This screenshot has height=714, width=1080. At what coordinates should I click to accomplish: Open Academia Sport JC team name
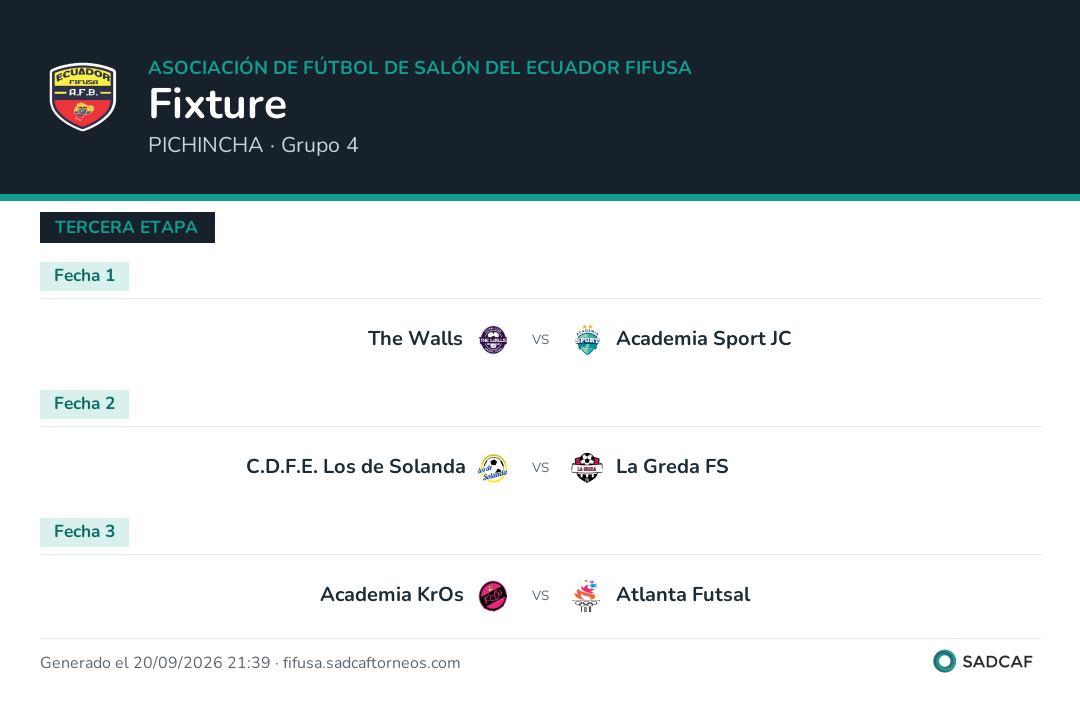[x=703, y=339]
